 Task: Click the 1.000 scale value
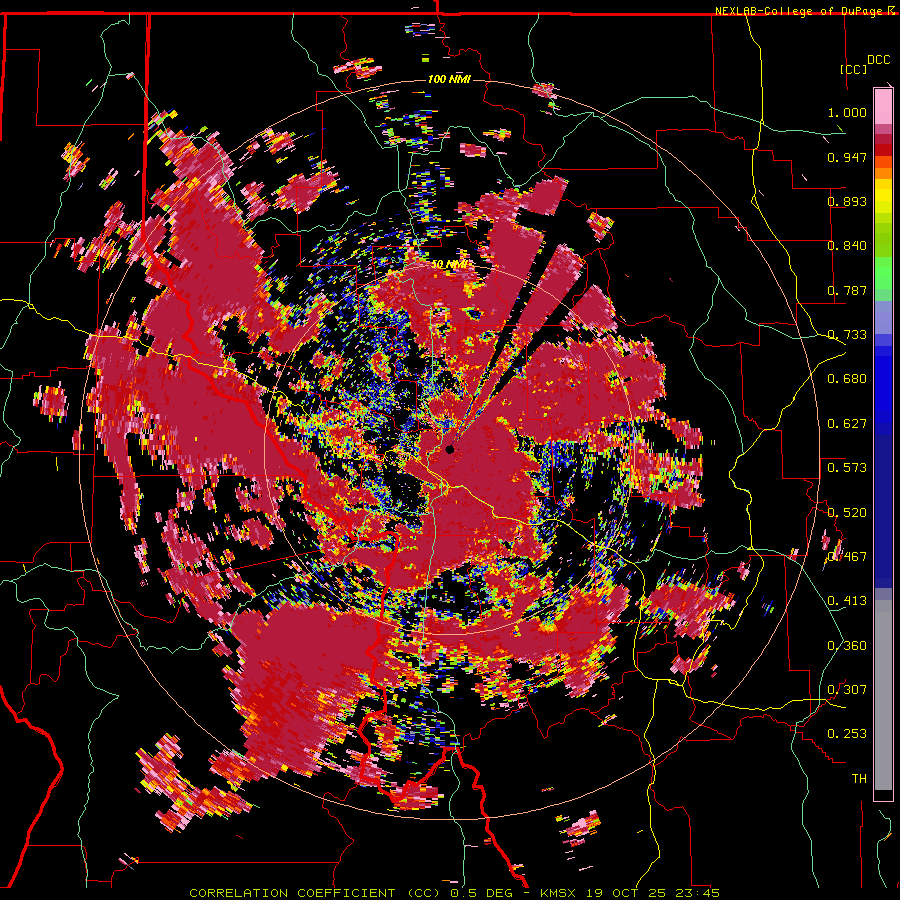click(847, 112)
